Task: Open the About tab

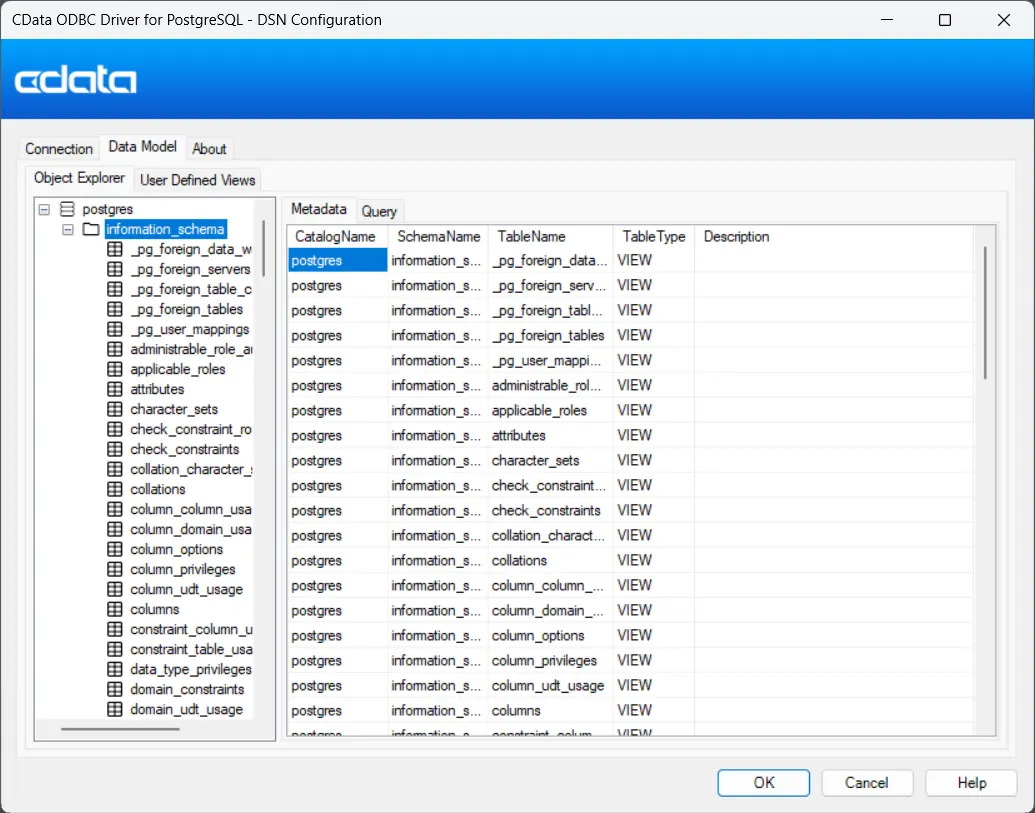Action: click(x=209, y=148)
